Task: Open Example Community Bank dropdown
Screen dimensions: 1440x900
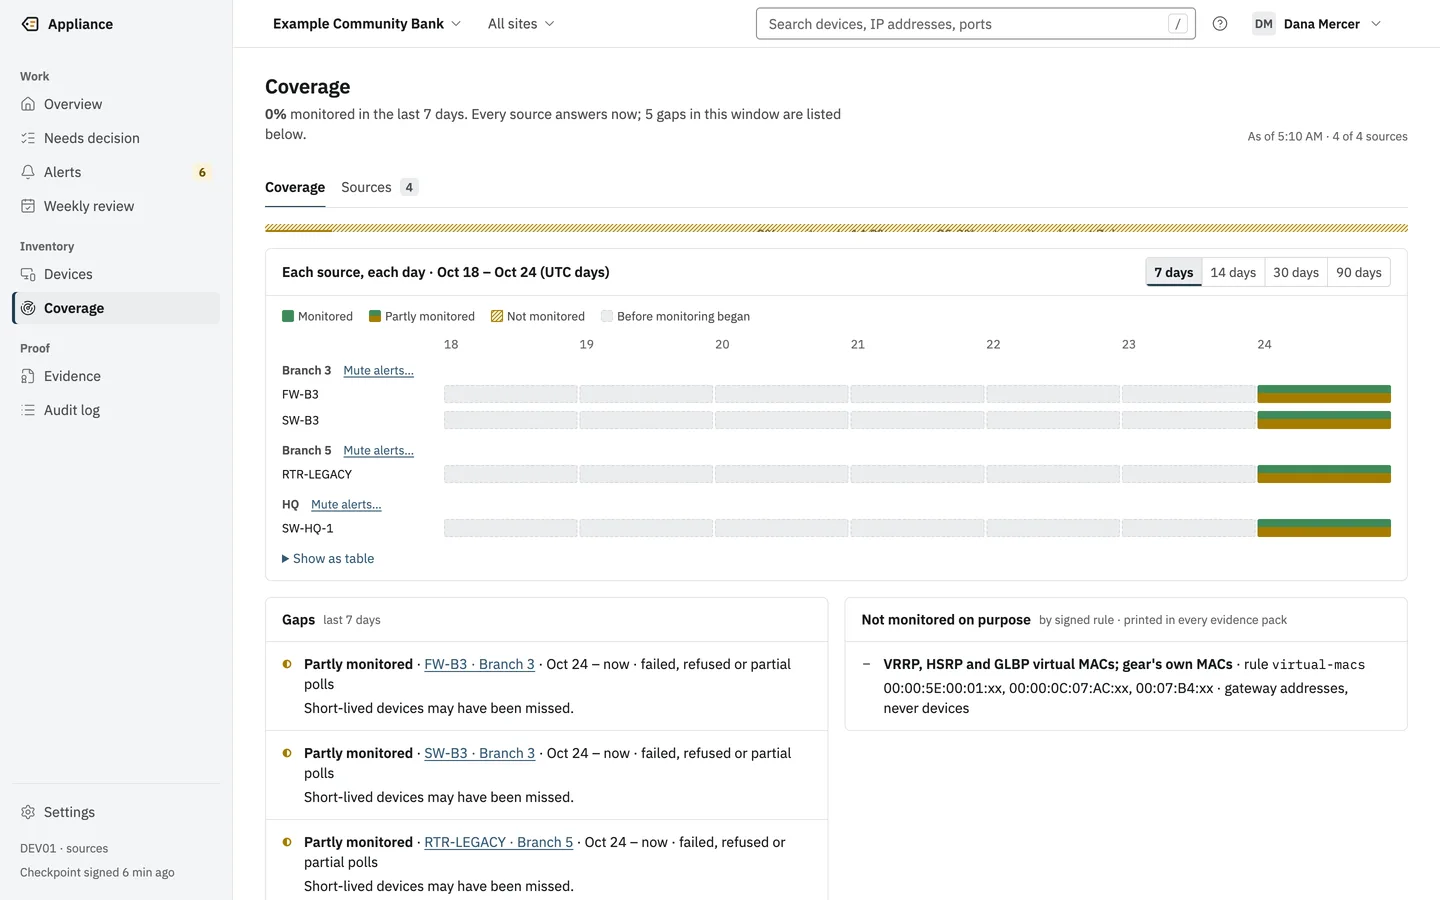Action: point(367,24)
